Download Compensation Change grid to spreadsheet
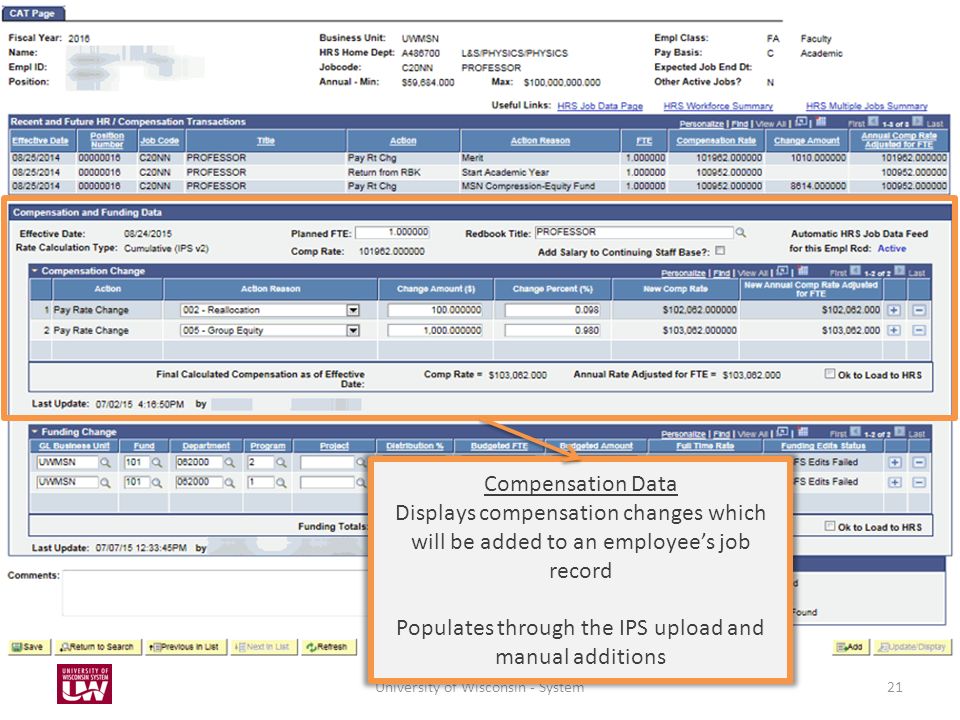The width and height of the screenshot is (960, 720). pyautogui.click(x=803, y=271)
